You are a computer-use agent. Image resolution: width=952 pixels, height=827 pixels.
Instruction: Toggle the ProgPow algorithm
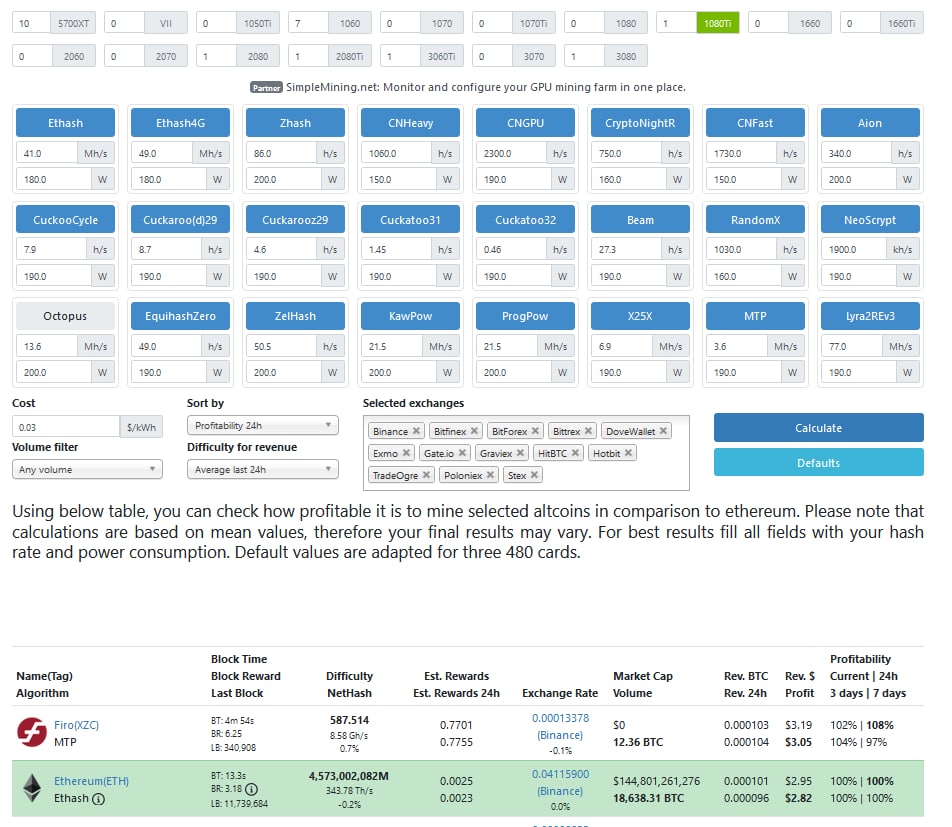pyautogui.click(x=525, y=316)
